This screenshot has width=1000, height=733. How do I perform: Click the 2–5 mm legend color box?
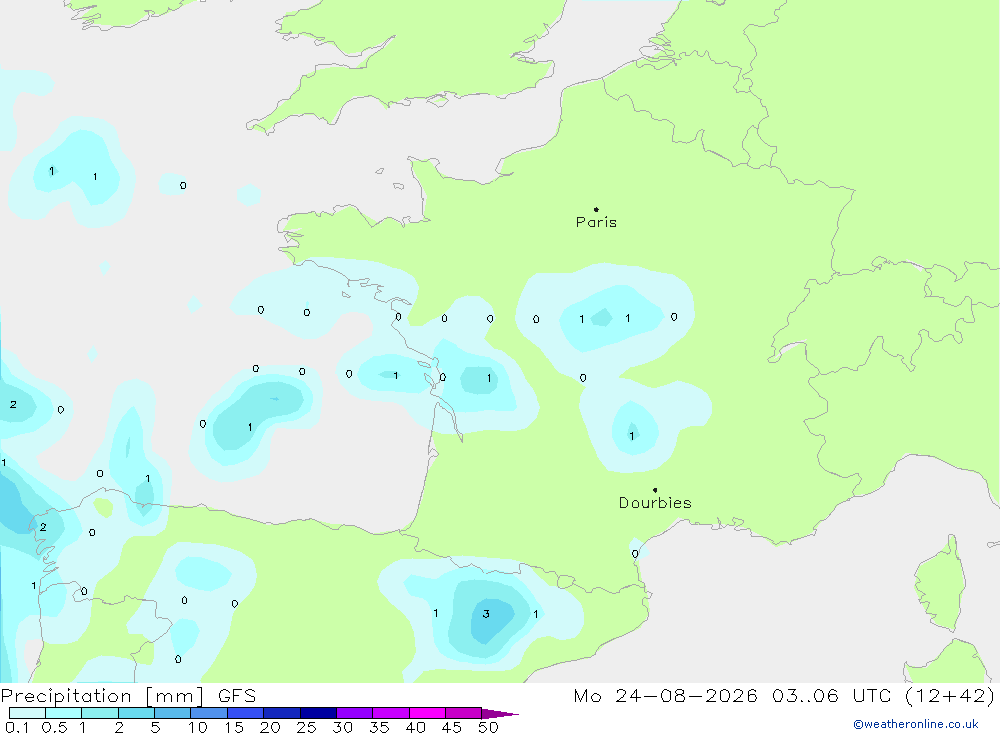click(136, 713)
